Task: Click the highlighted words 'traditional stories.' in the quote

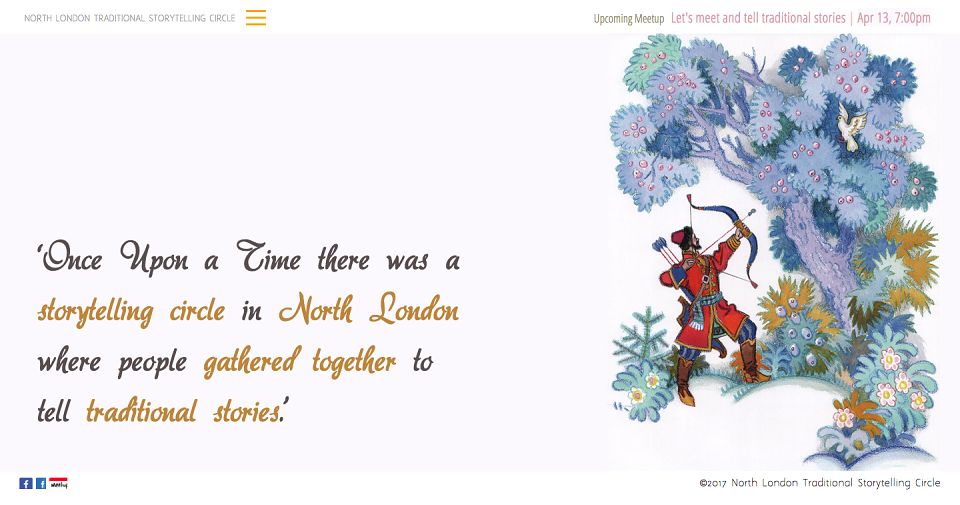Action: (x=184, y=411)
